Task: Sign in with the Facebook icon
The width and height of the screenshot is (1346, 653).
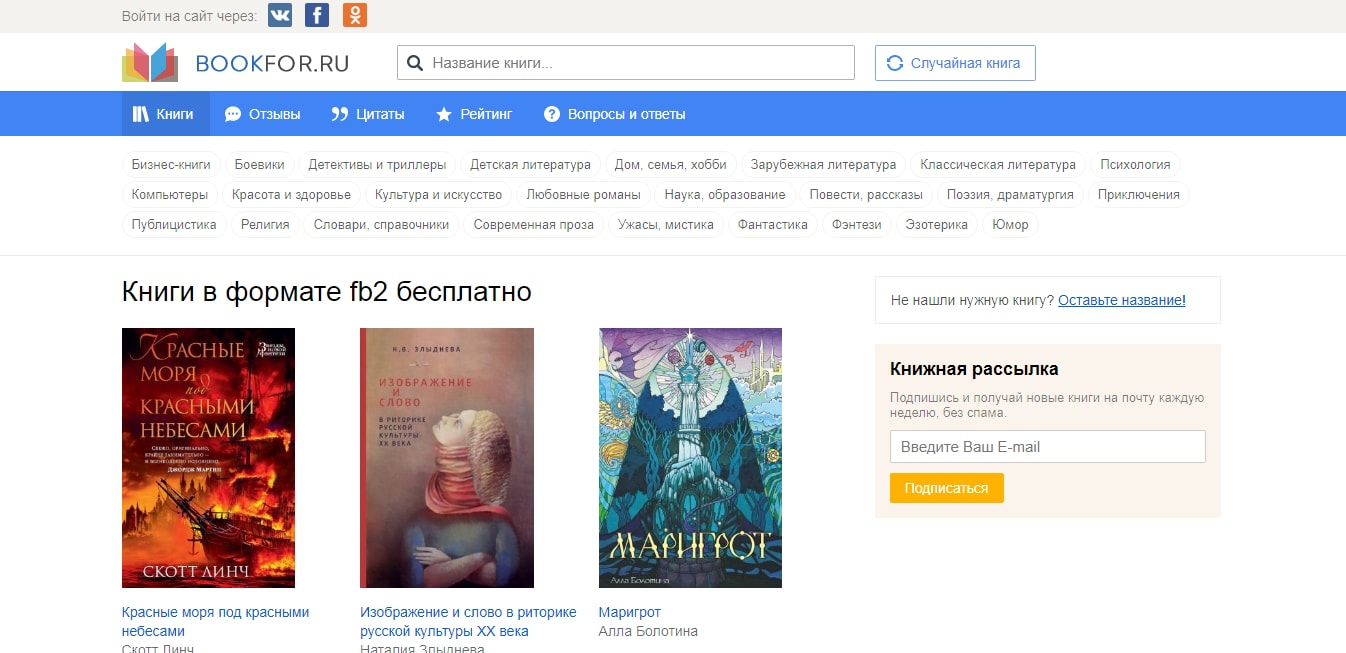Action: 317,15
